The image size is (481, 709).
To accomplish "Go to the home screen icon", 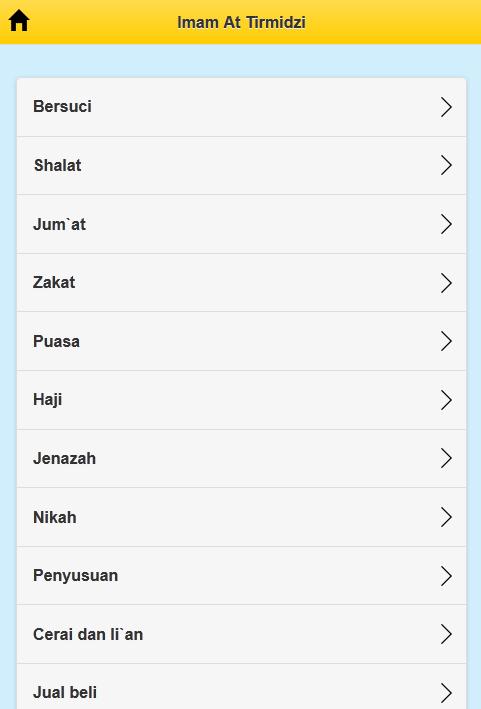I will 19,21.
